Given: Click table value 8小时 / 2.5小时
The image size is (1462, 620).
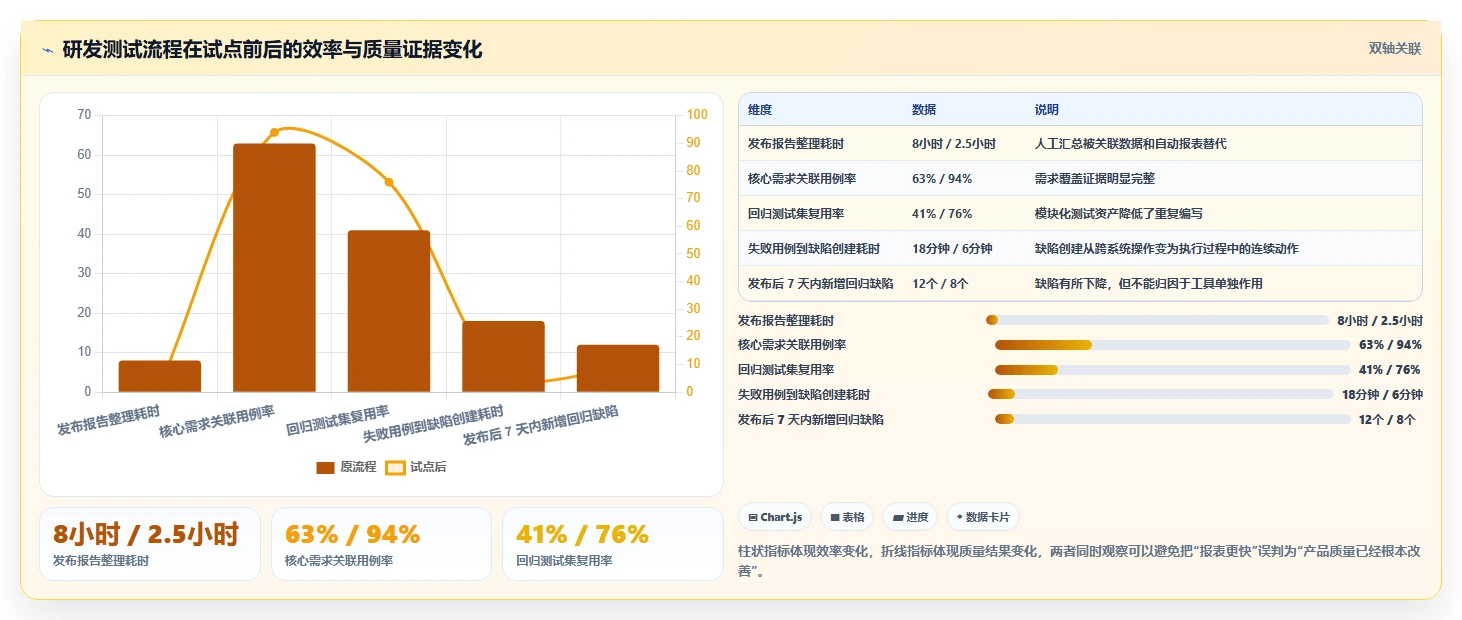Looking at the screenshot, I should pyautogui.click(x=954, y=144).
